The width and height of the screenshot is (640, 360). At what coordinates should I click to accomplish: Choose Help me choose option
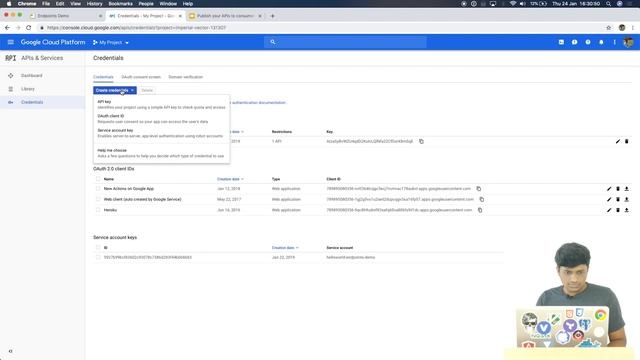pos(161,153)
